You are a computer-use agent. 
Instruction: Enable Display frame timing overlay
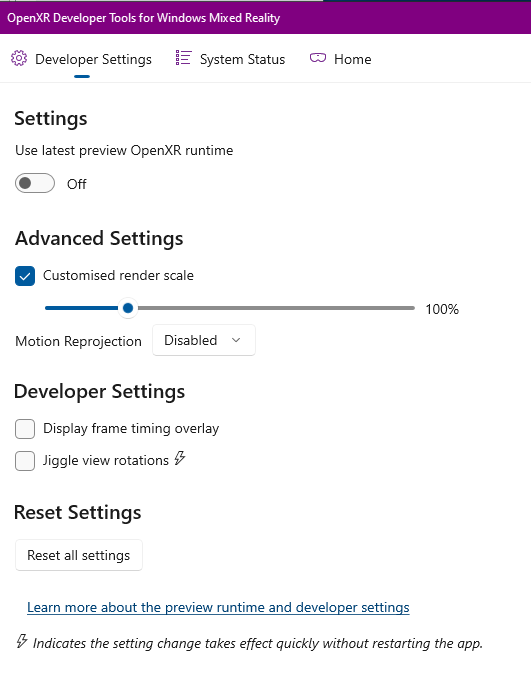coord(25,429)
